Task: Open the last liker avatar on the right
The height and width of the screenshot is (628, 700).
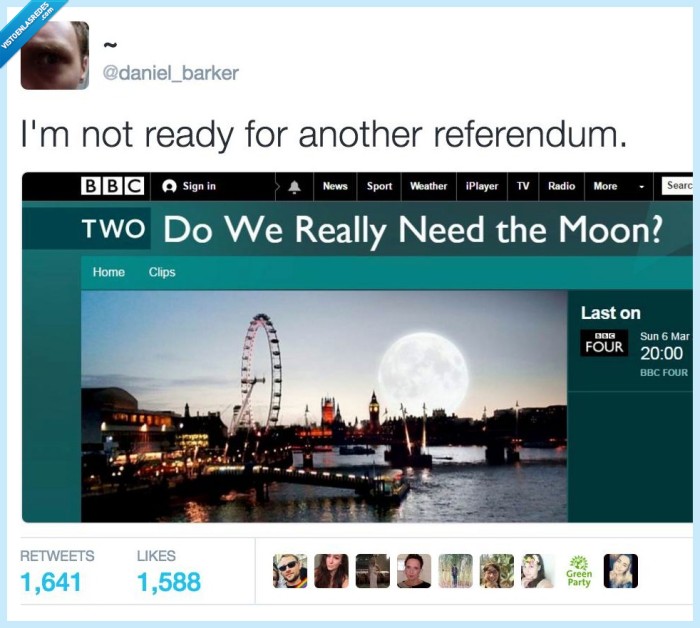Action: pos(621,571)
